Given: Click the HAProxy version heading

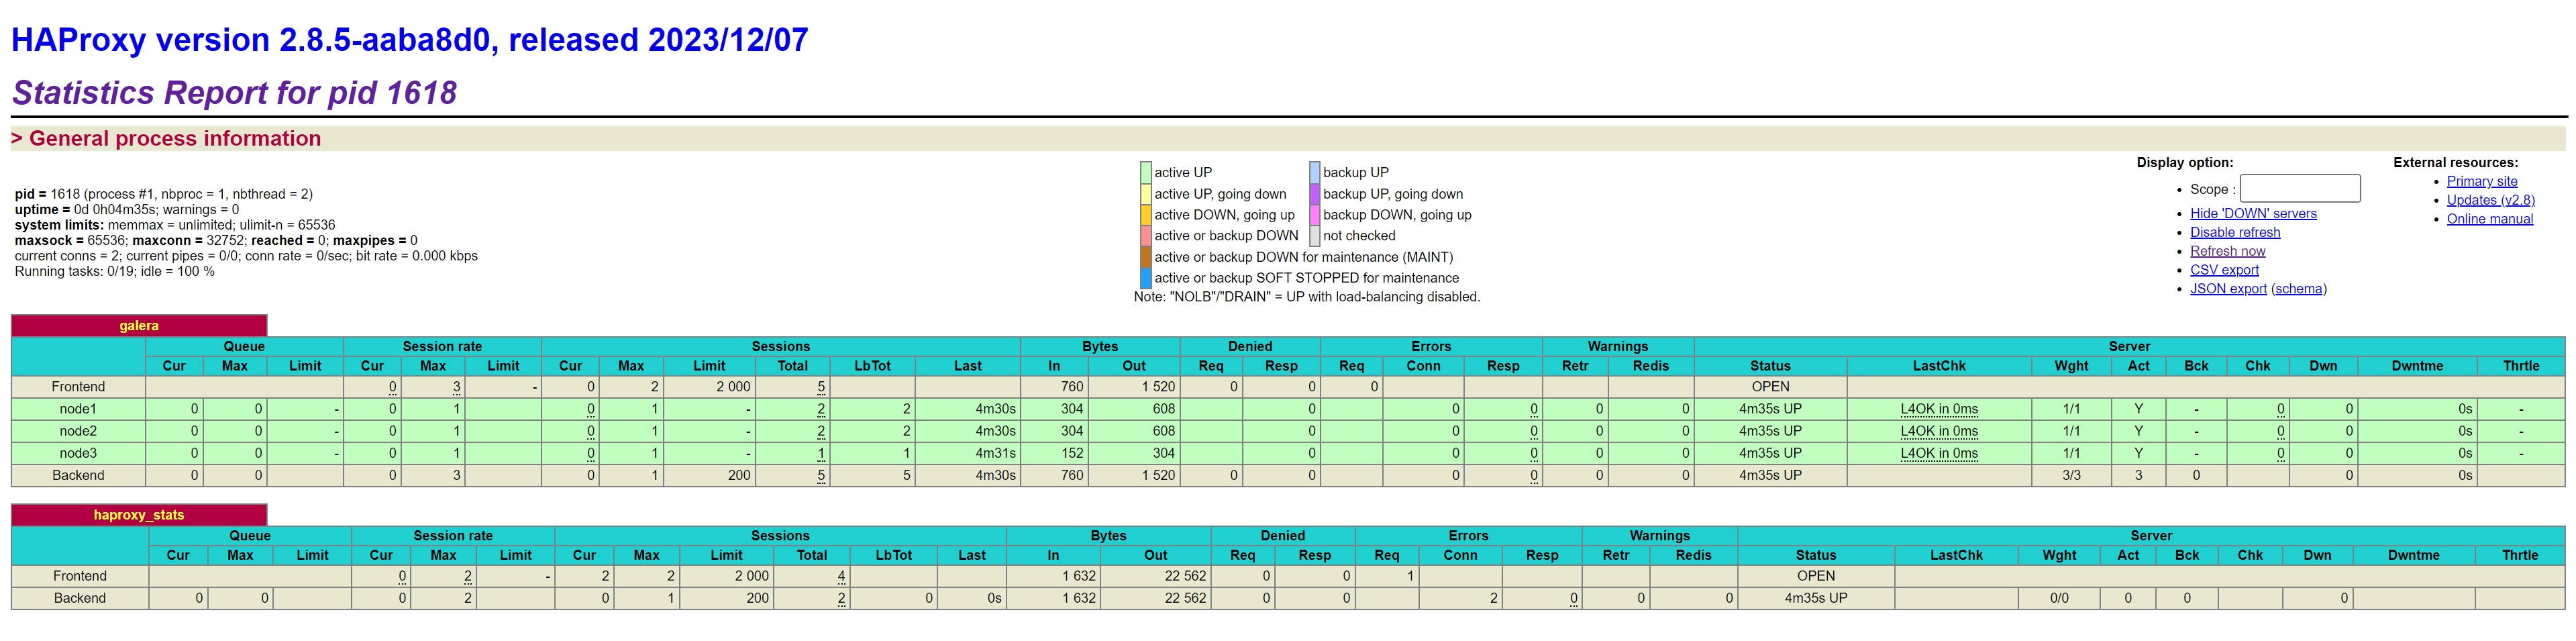Looking at the screenshot, I should pos(410,40).
